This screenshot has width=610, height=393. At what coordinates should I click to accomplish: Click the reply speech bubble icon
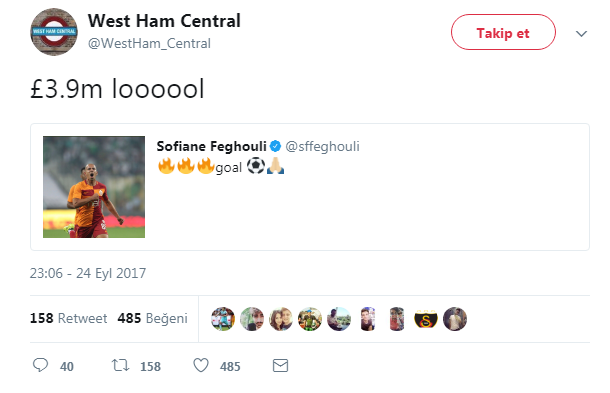coord(40,365)
